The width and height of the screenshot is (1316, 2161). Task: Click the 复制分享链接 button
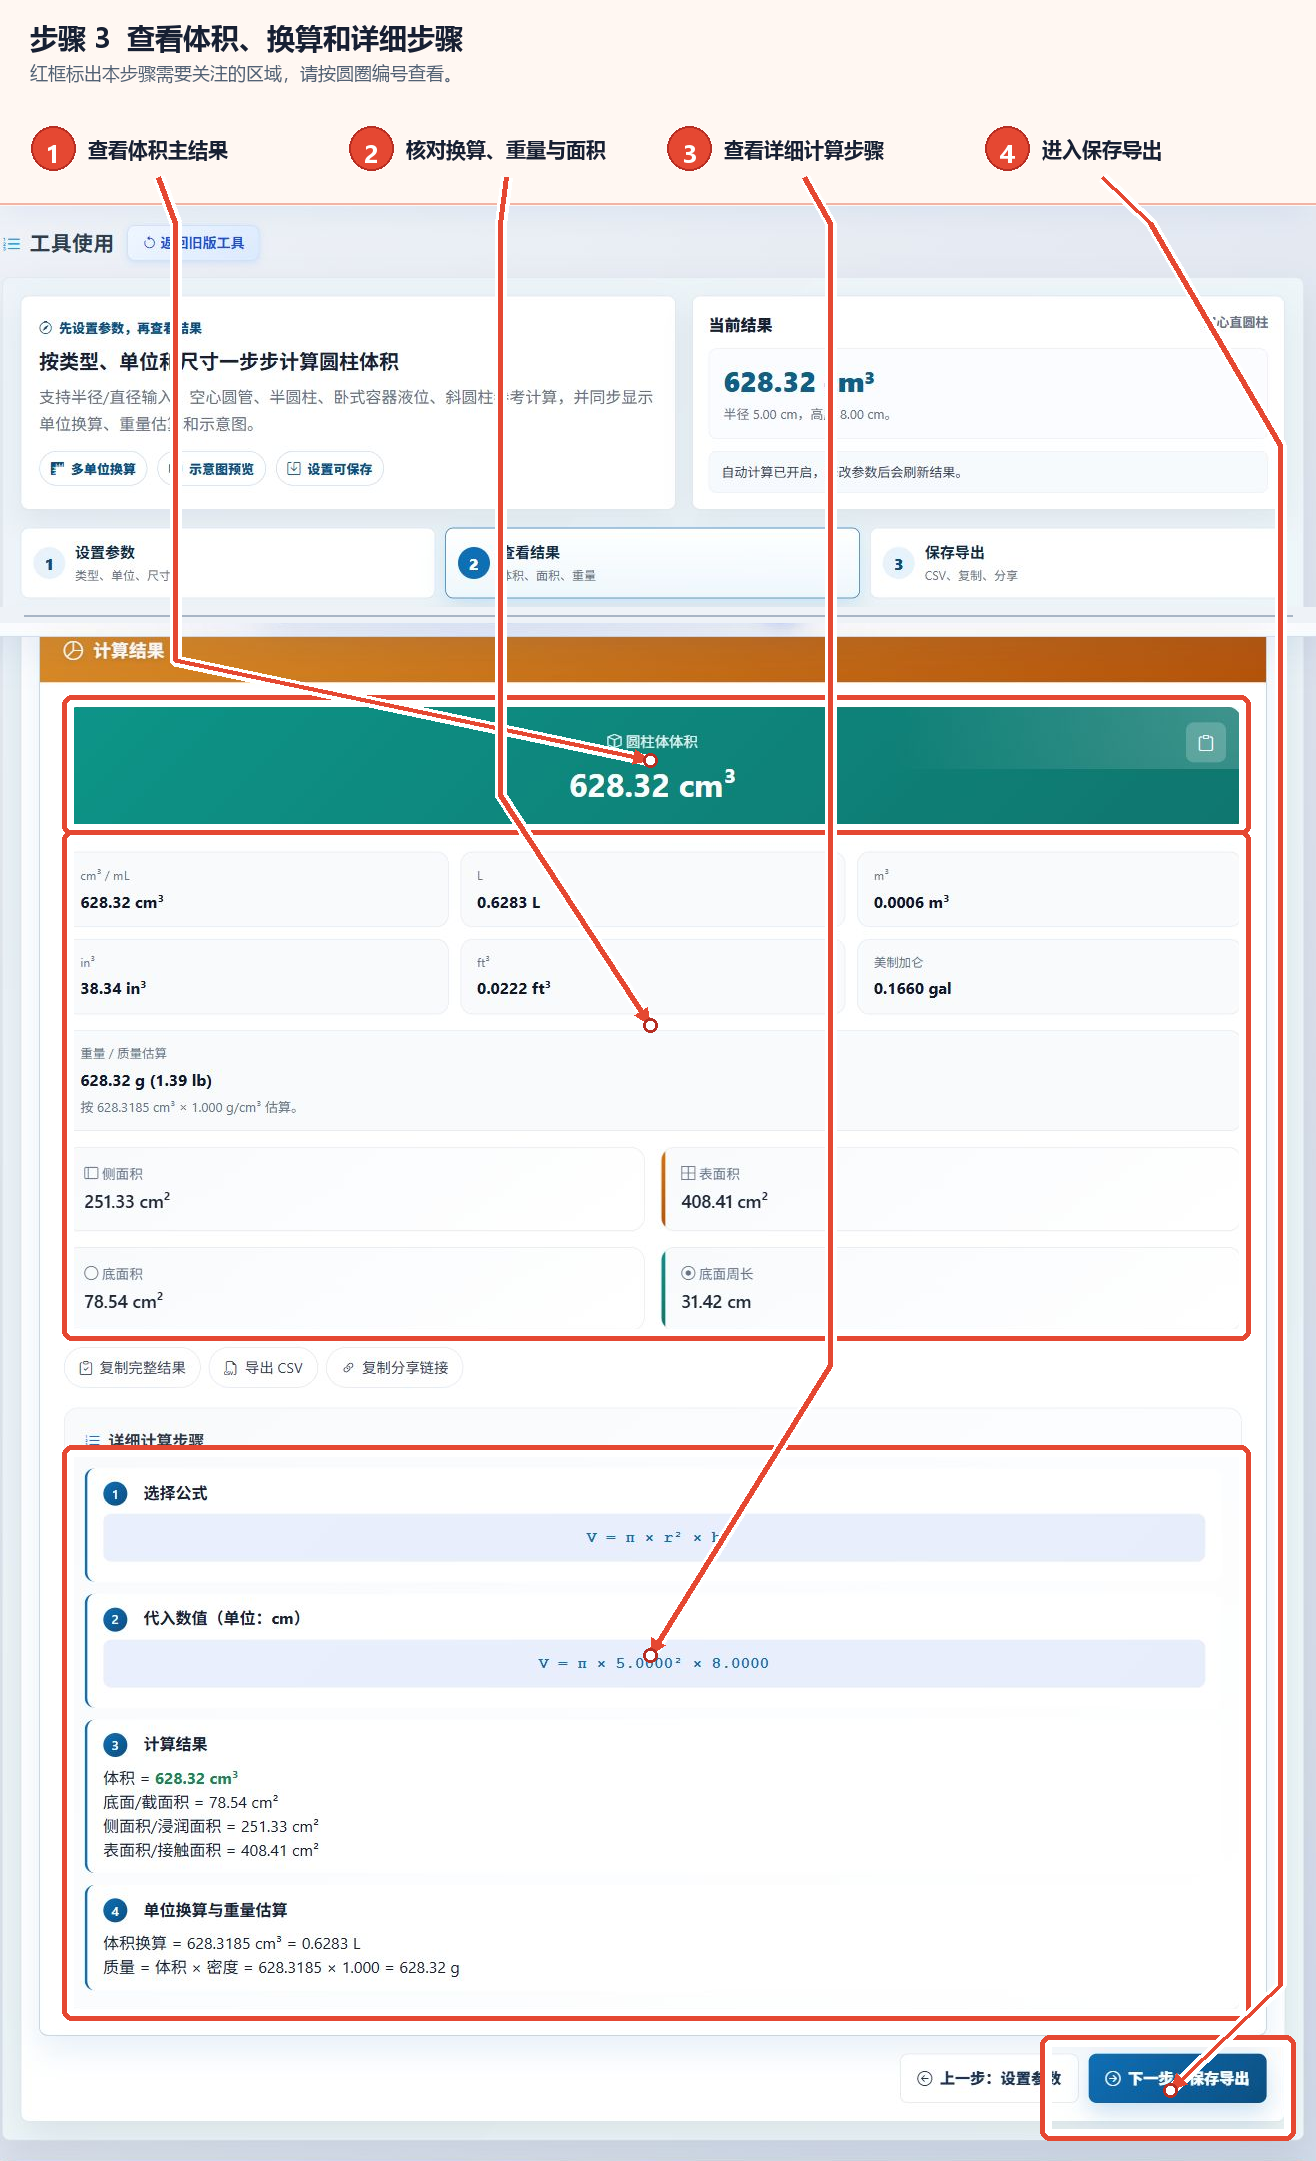point(395,1367)
